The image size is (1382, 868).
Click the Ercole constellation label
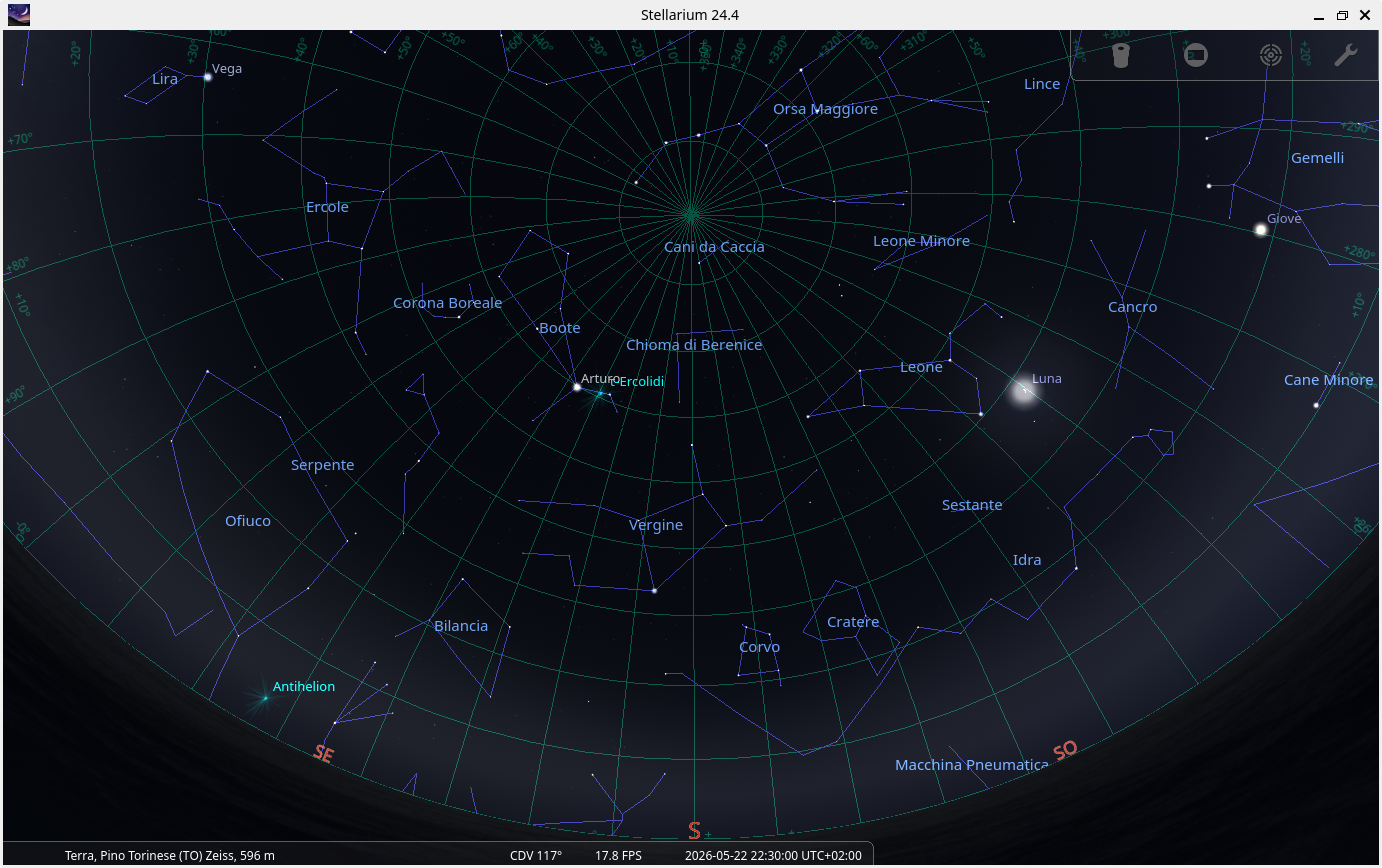[327, 207]
